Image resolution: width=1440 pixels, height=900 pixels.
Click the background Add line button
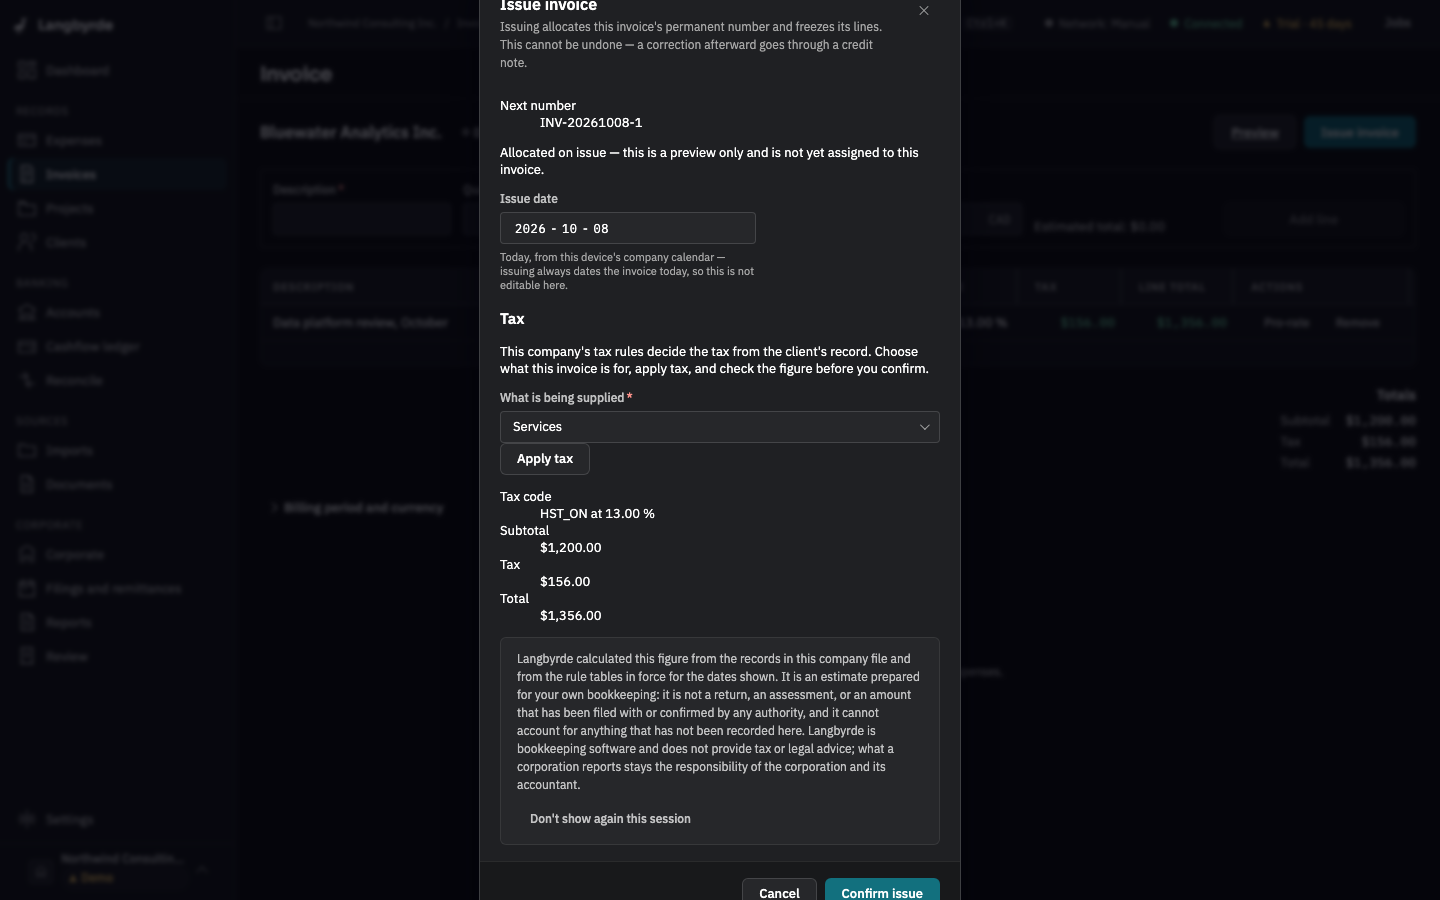click(x=1313, y=219)
